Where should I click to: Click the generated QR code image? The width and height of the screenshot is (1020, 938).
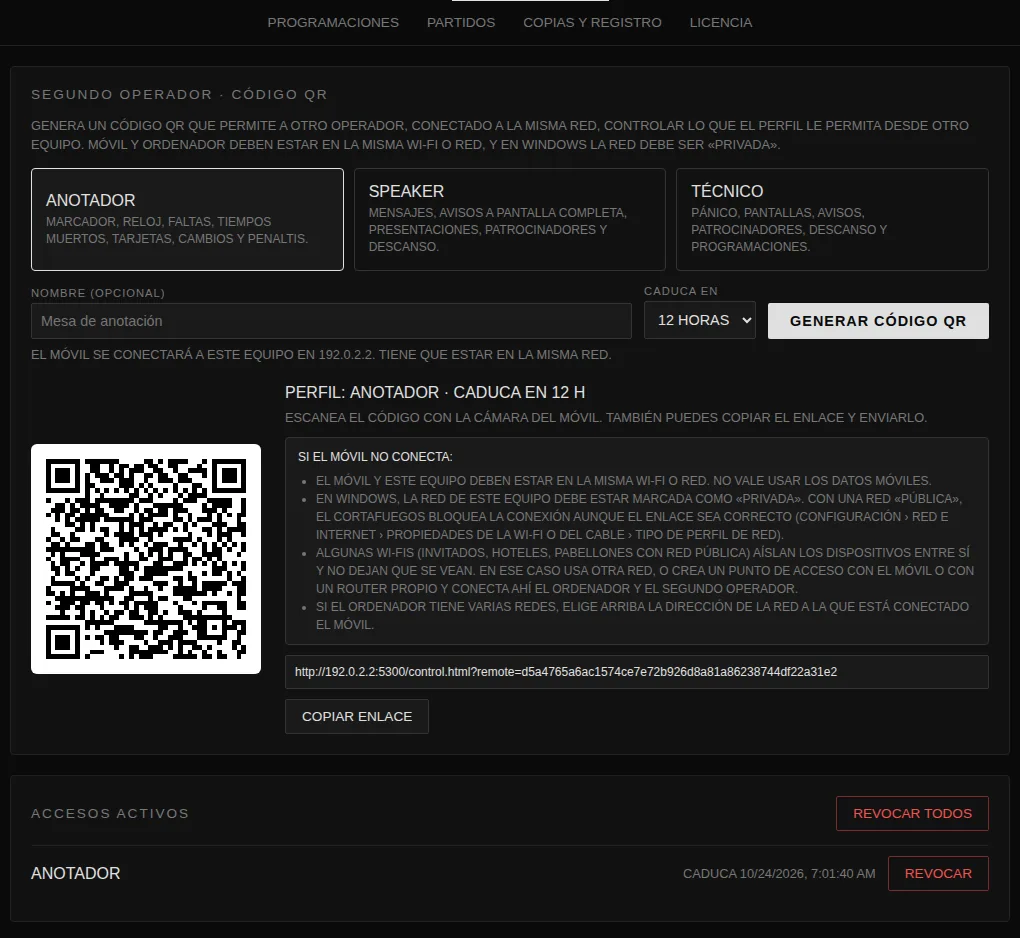point(146,559)
